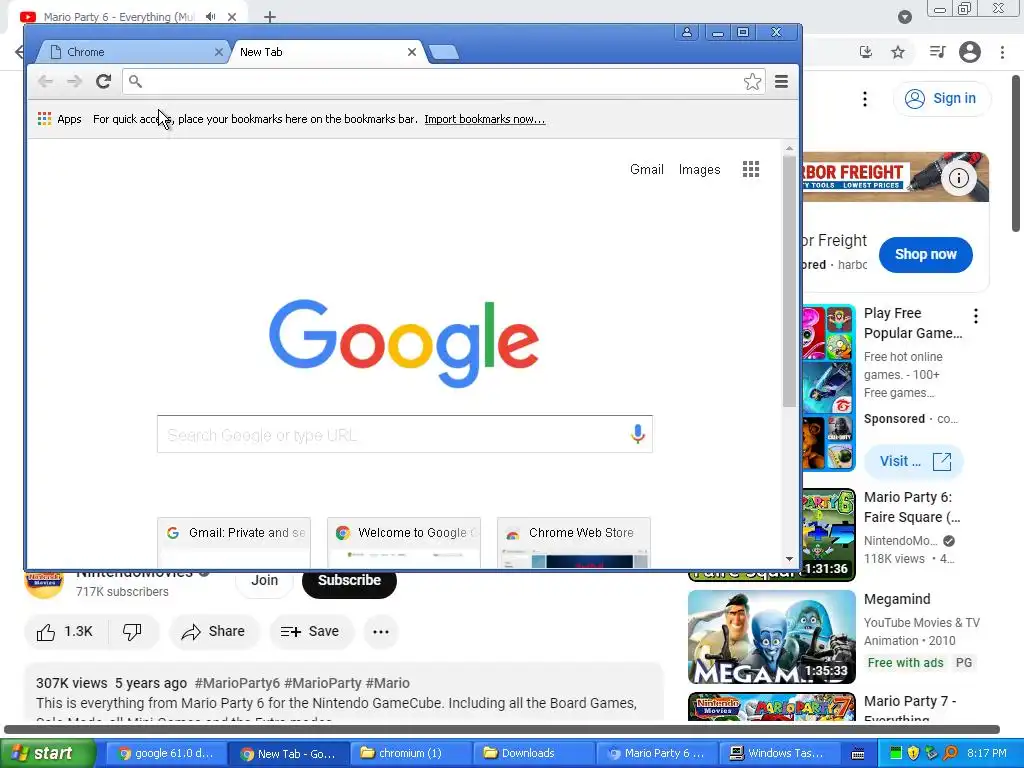Open the media control icon in back Chrome toolbar

click(x=937, y=52)
